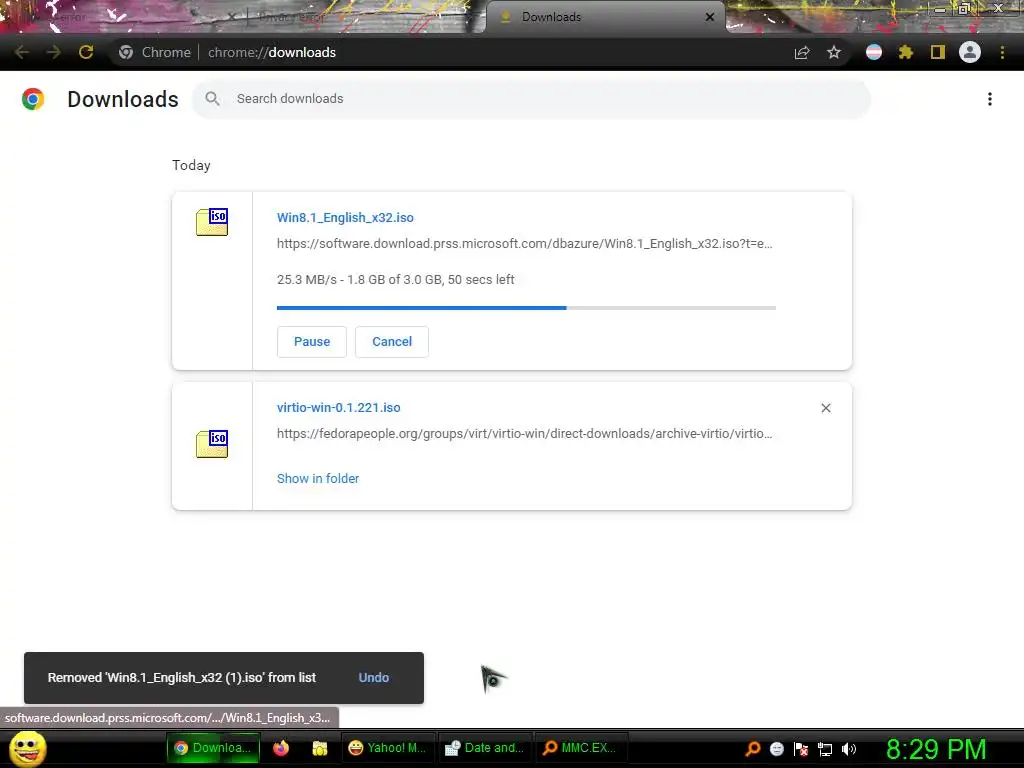The height and width of the screenshot is (768, 1024).
Task: Click the network computer tray icon
Action: (825, 749)
